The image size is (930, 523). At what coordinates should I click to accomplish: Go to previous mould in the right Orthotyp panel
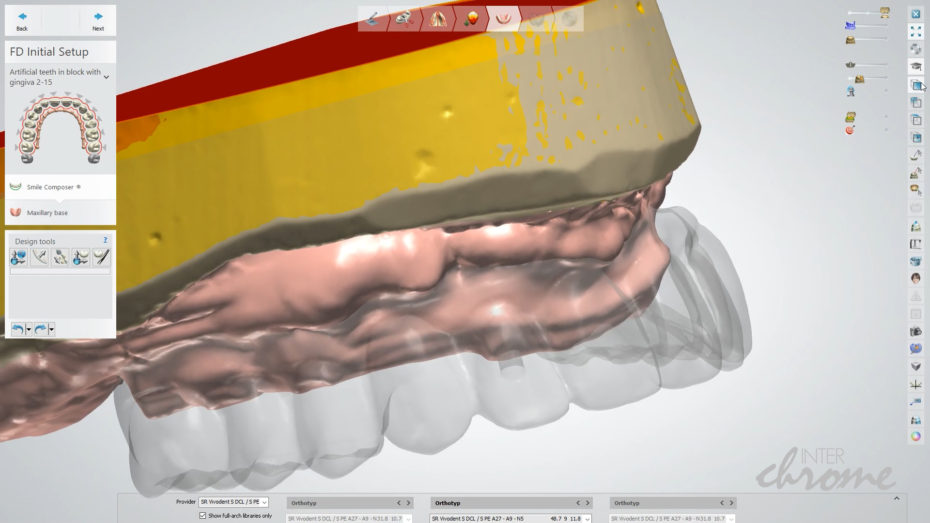(x=722, y=503)
